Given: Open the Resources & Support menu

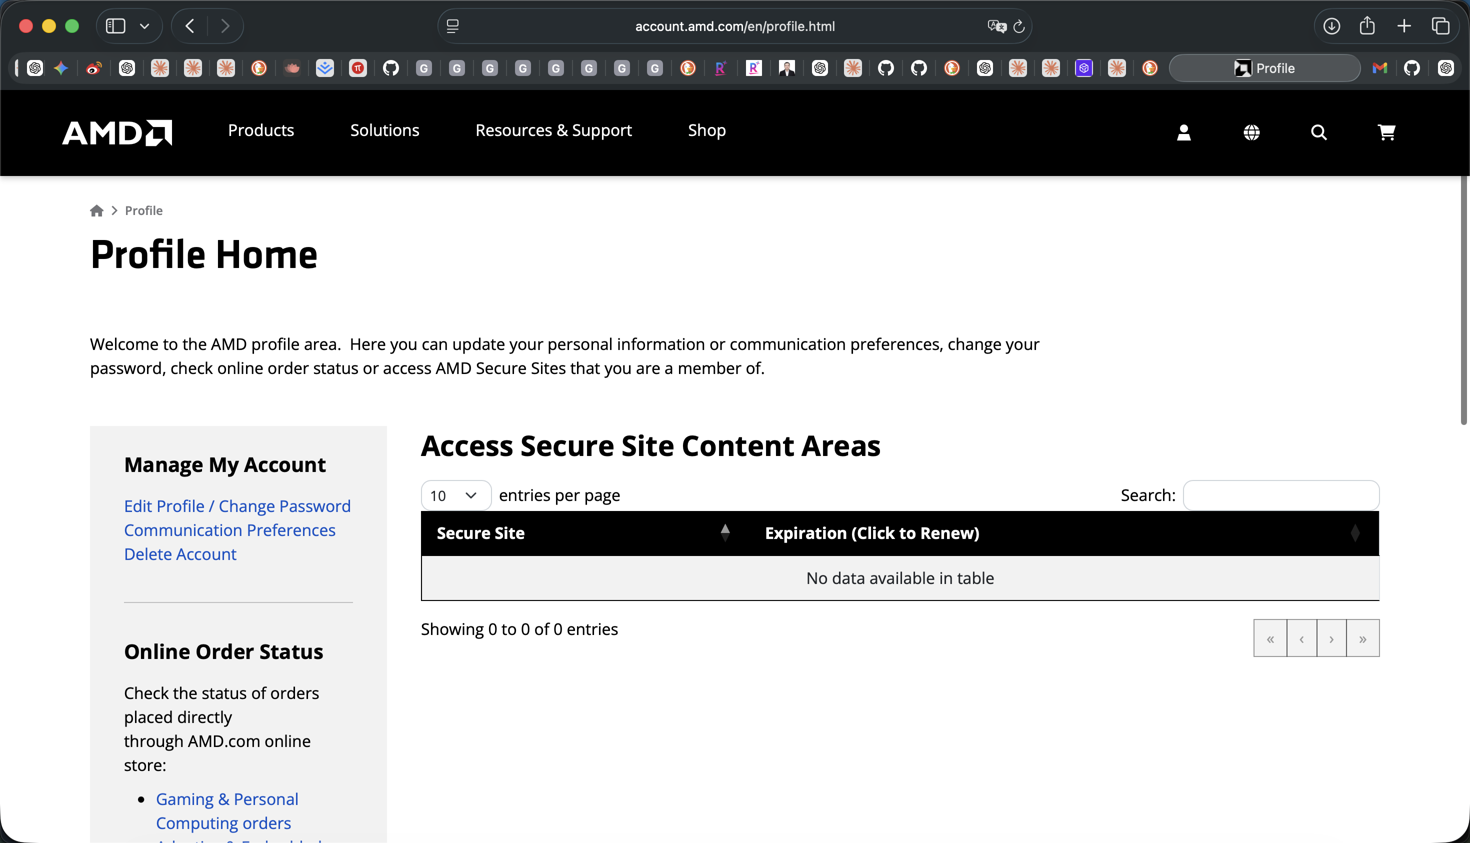Looking at the screenshot, I should point(553,130).
